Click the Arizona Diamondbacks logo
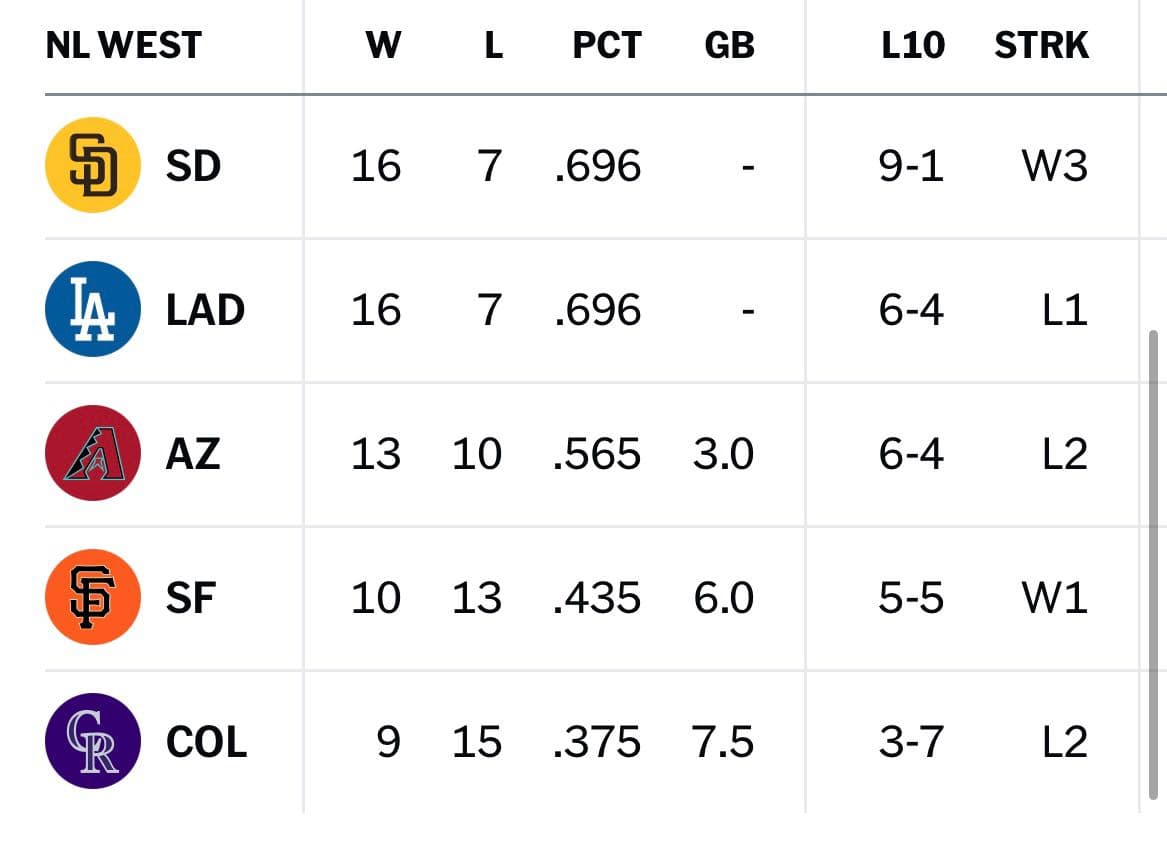This screenshot has width=1167, height=841. click(93, 453)
